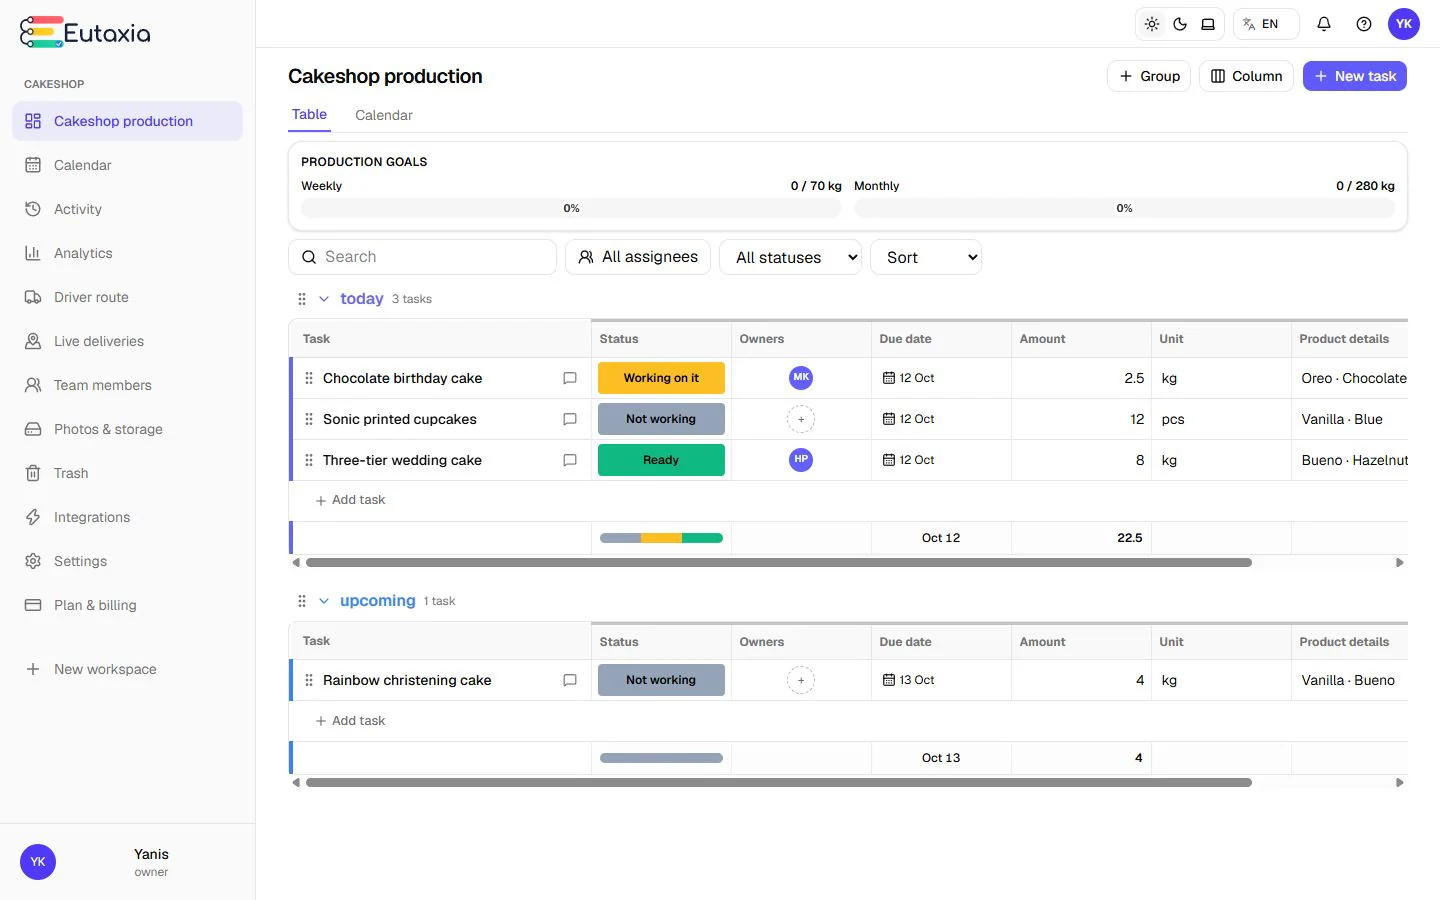Image resolution: width=1440 pixels, height=900 pixels.
Task: Add task in the today group
Action: point(350,500)
